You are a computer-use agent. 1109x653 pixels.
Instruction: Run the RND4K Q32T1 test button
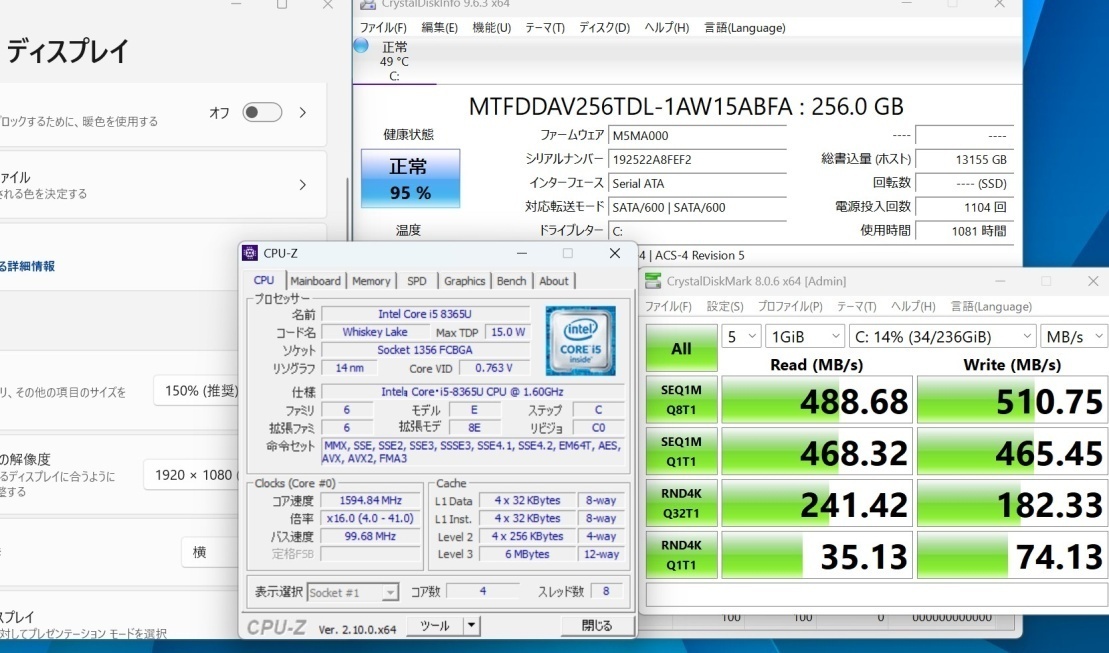(682, 503)
